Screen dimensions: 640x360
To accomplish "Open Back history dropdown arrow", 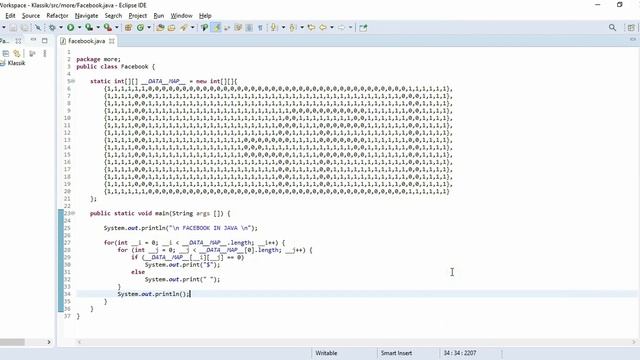I will tap(332, 28).
